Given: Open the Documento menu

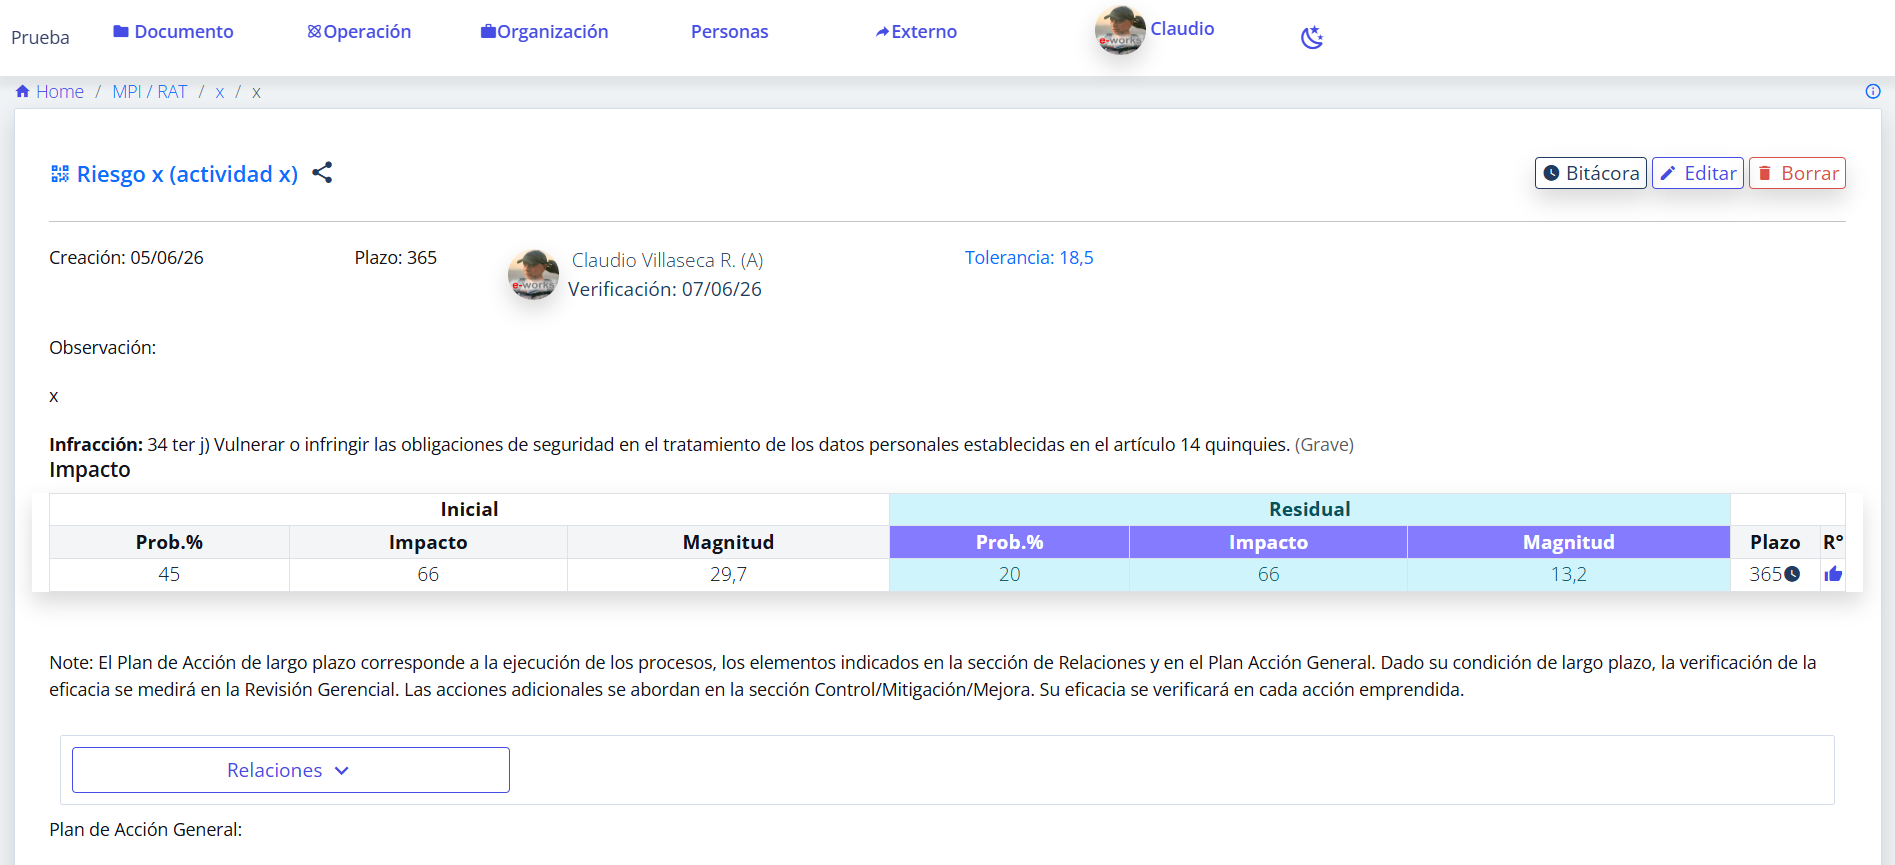Looking at the screenshot, I should [x=173, y=32].
